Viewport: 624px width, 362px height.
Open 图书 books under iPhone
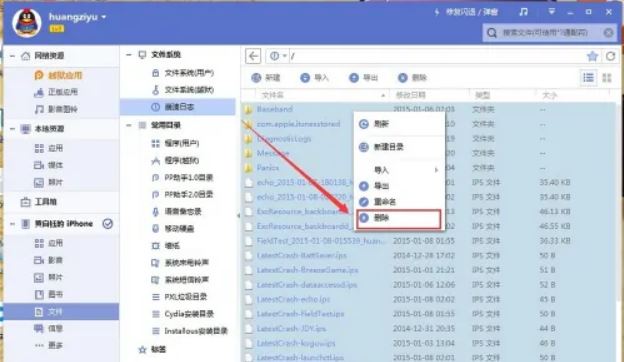pos(49,294)
